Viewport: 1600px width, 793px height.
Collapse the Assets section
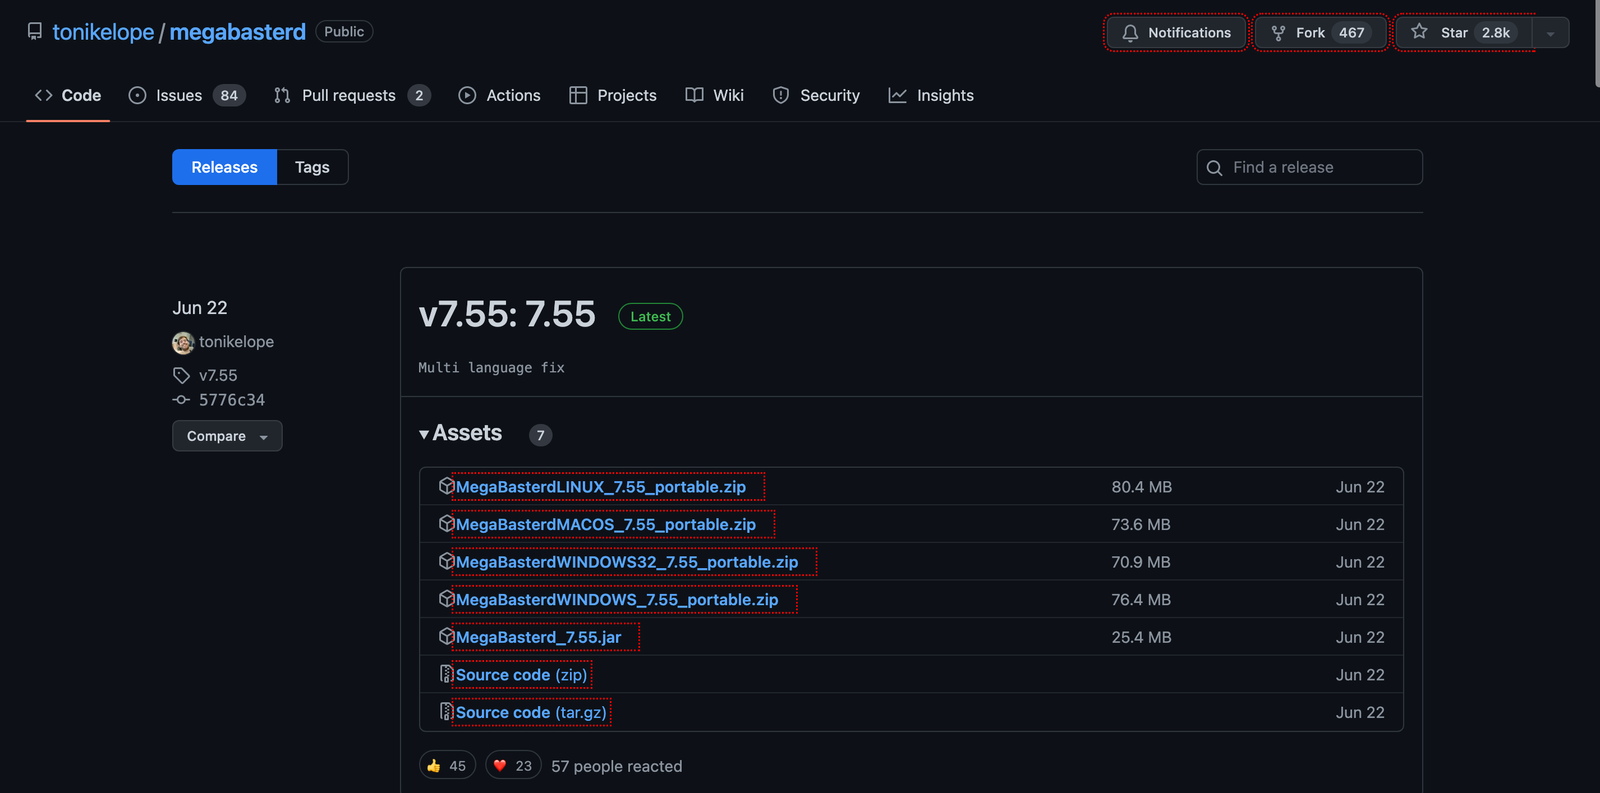(x=461, y=433)
